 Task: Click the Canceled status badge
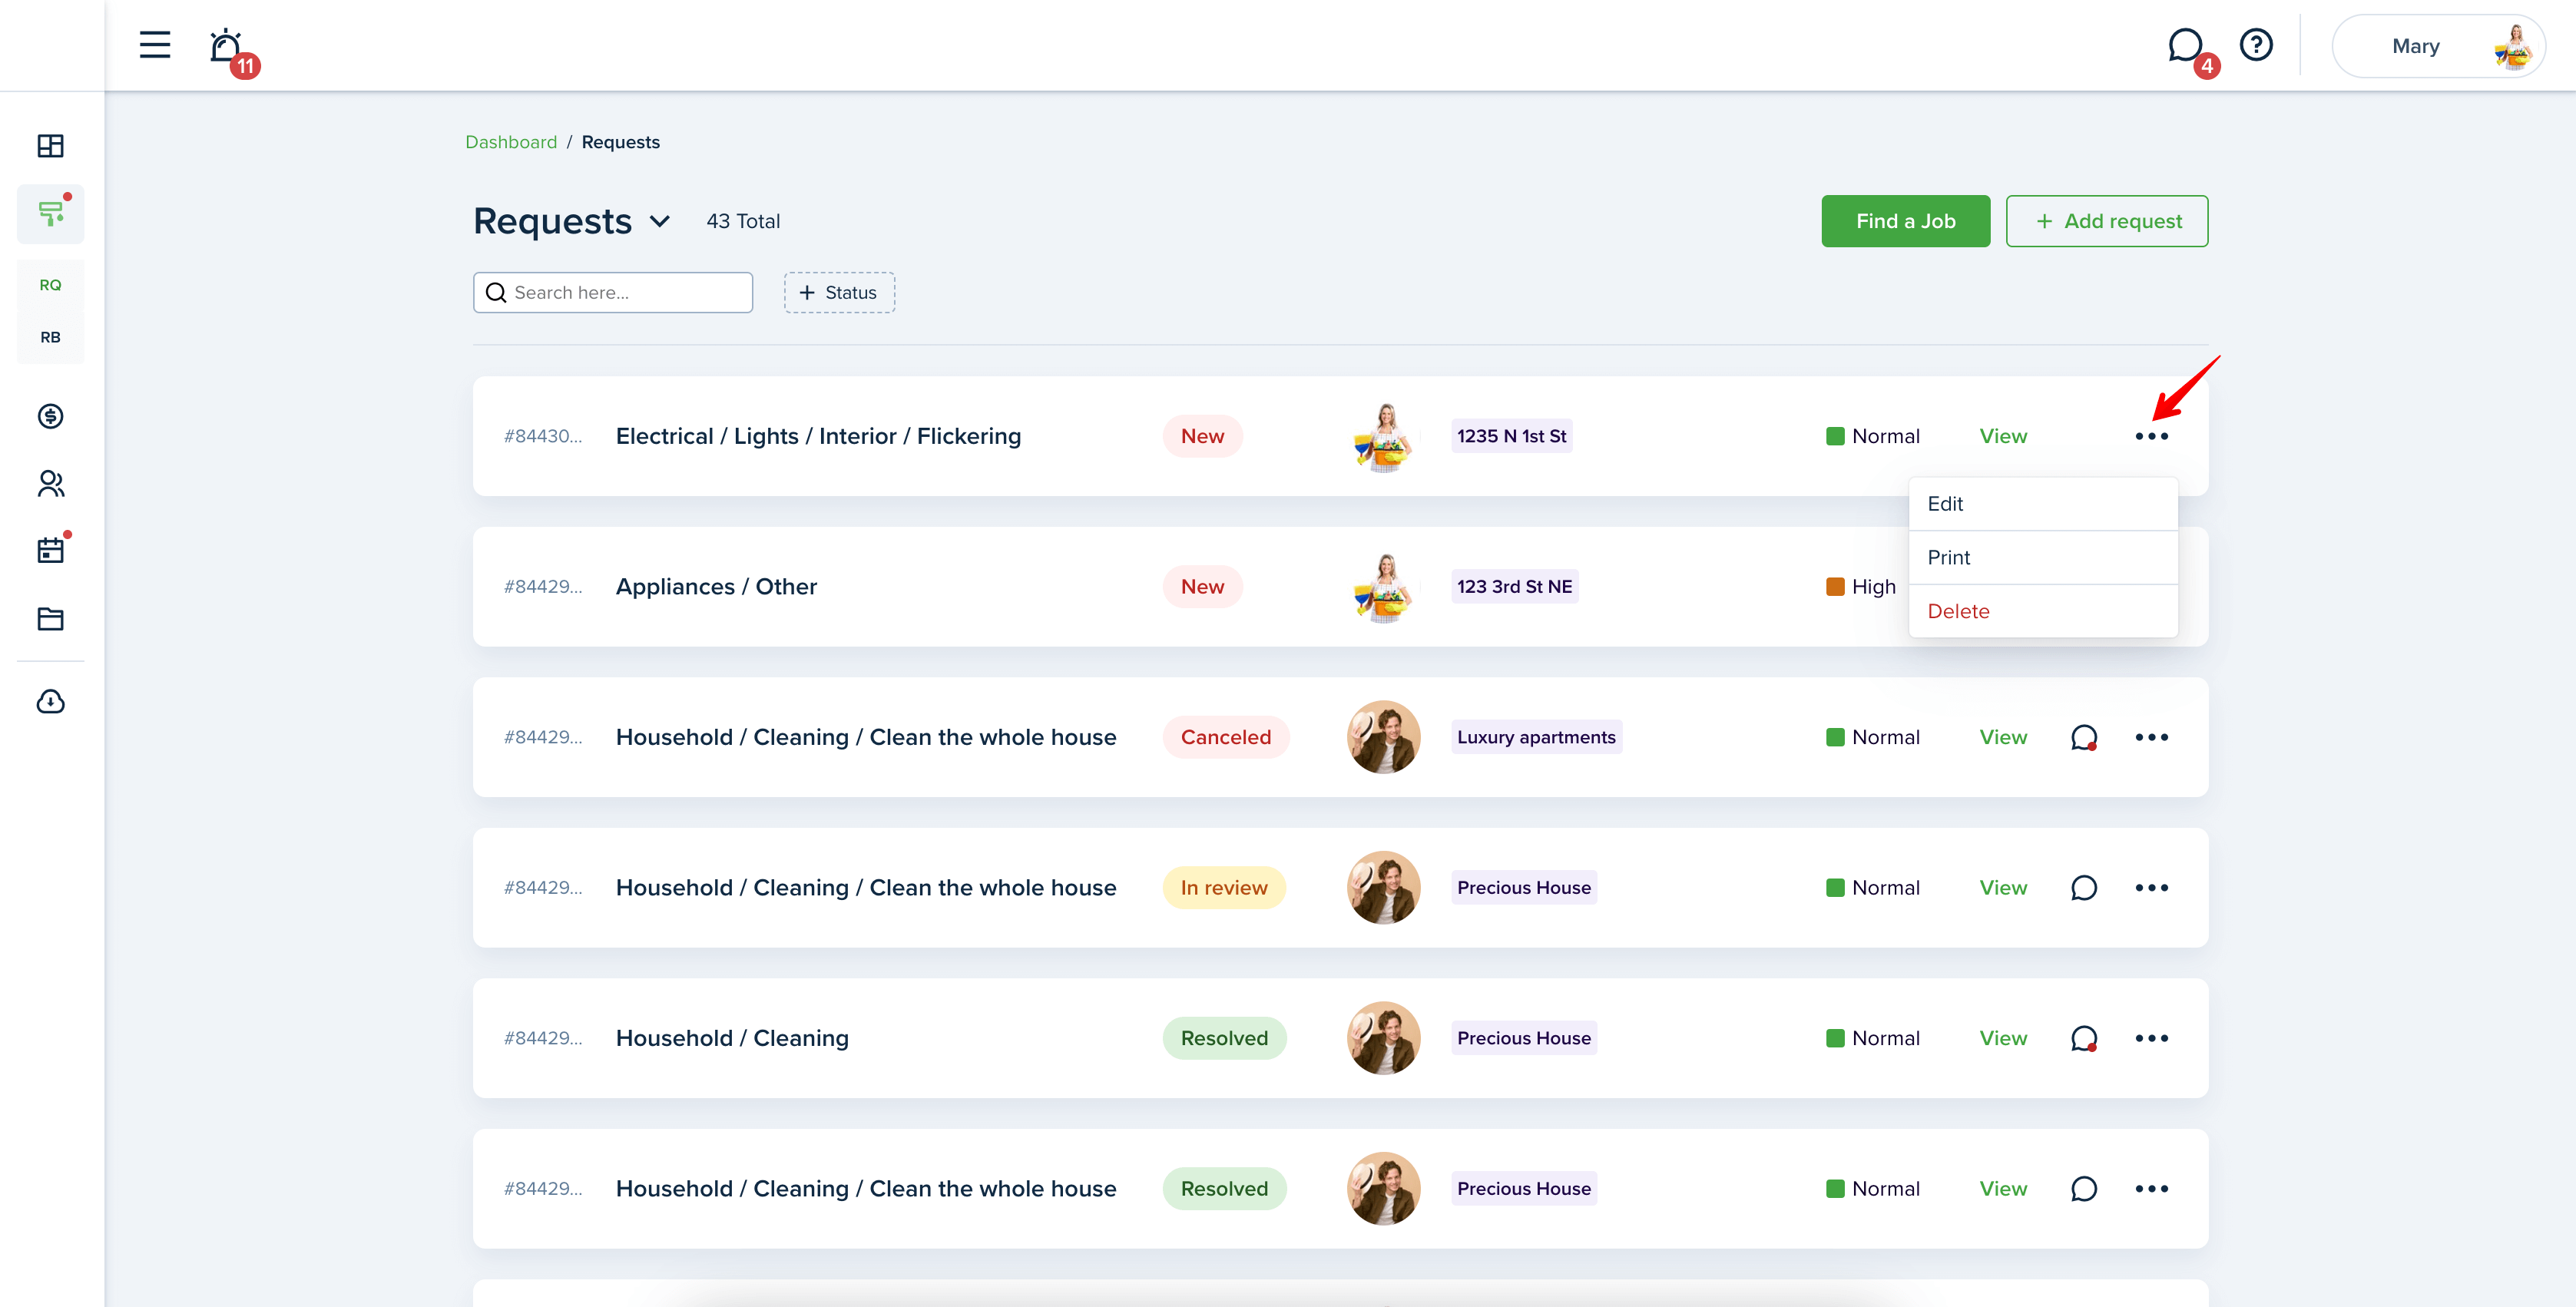tap(1225, 737)
